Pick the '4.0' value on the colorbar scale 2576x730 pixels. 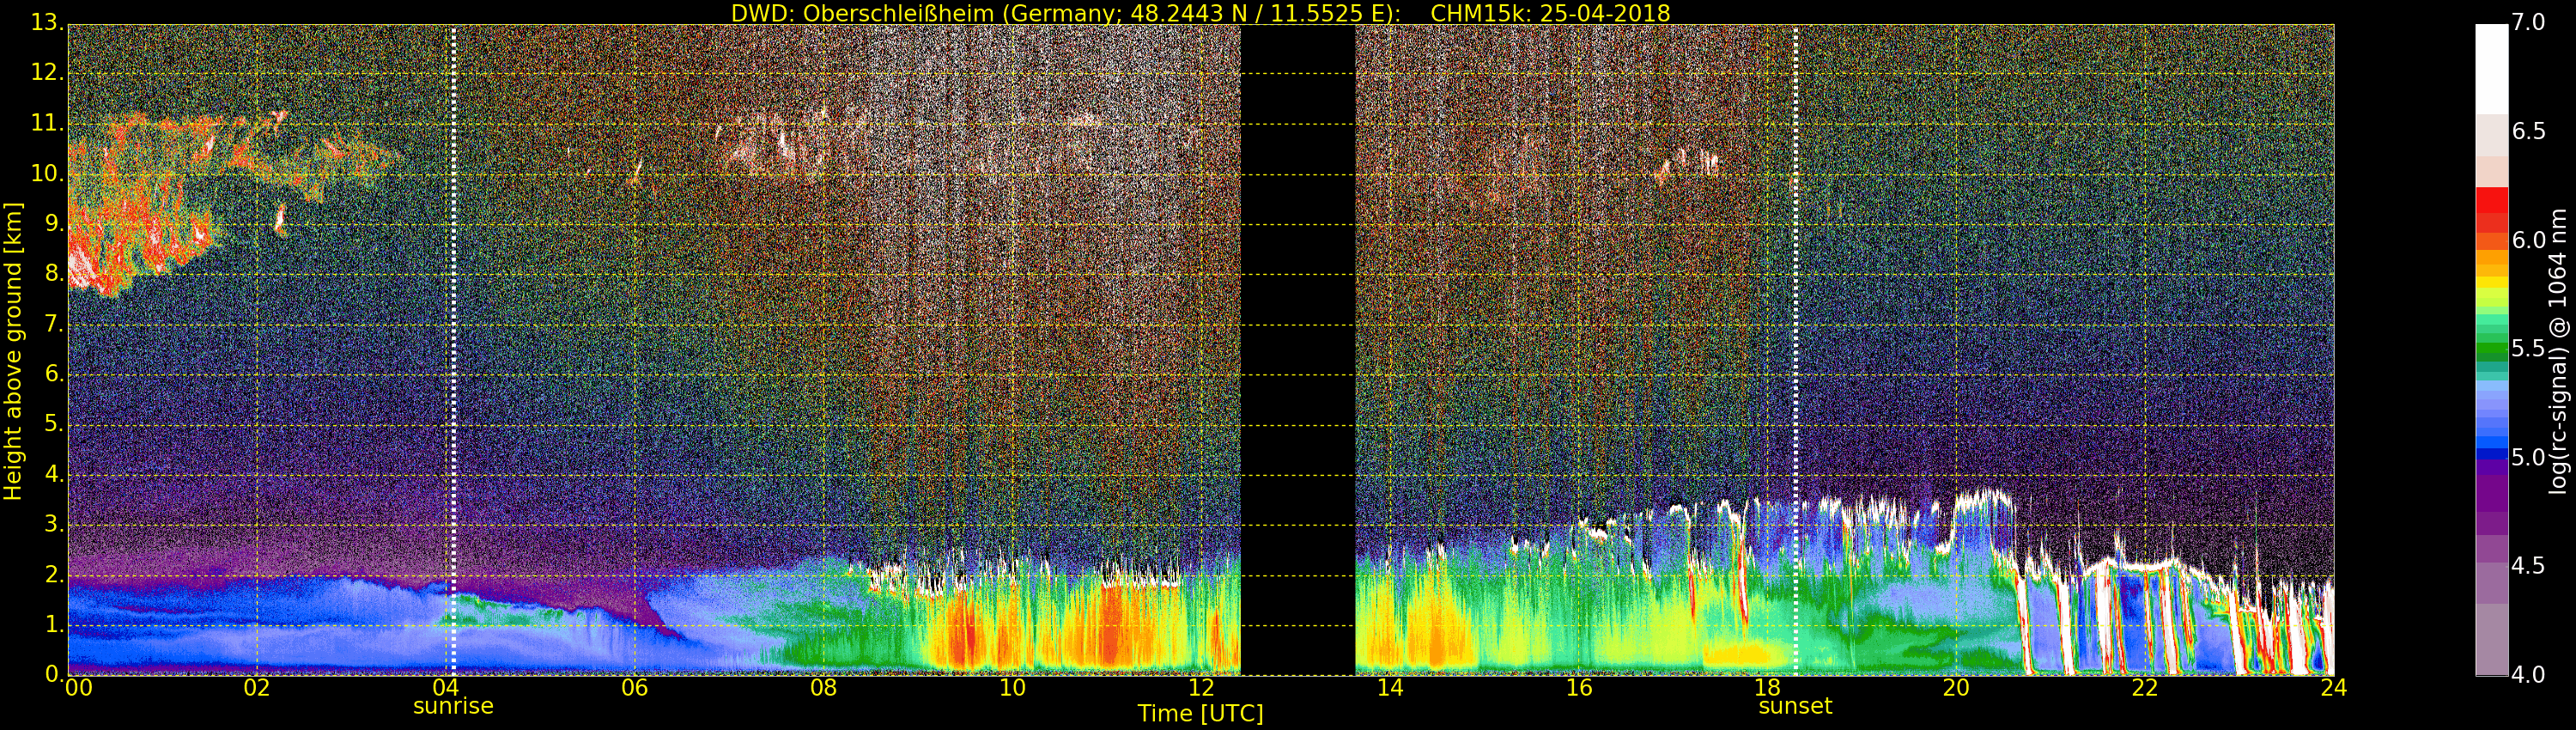pos(2529,675)
